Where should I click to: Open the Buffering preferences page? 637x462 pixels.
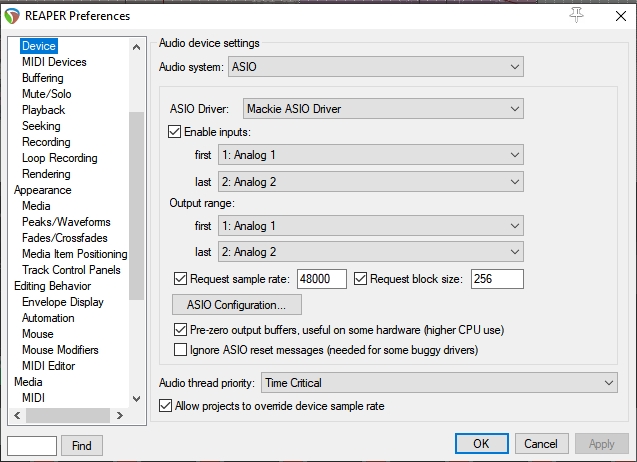point(43,78)
